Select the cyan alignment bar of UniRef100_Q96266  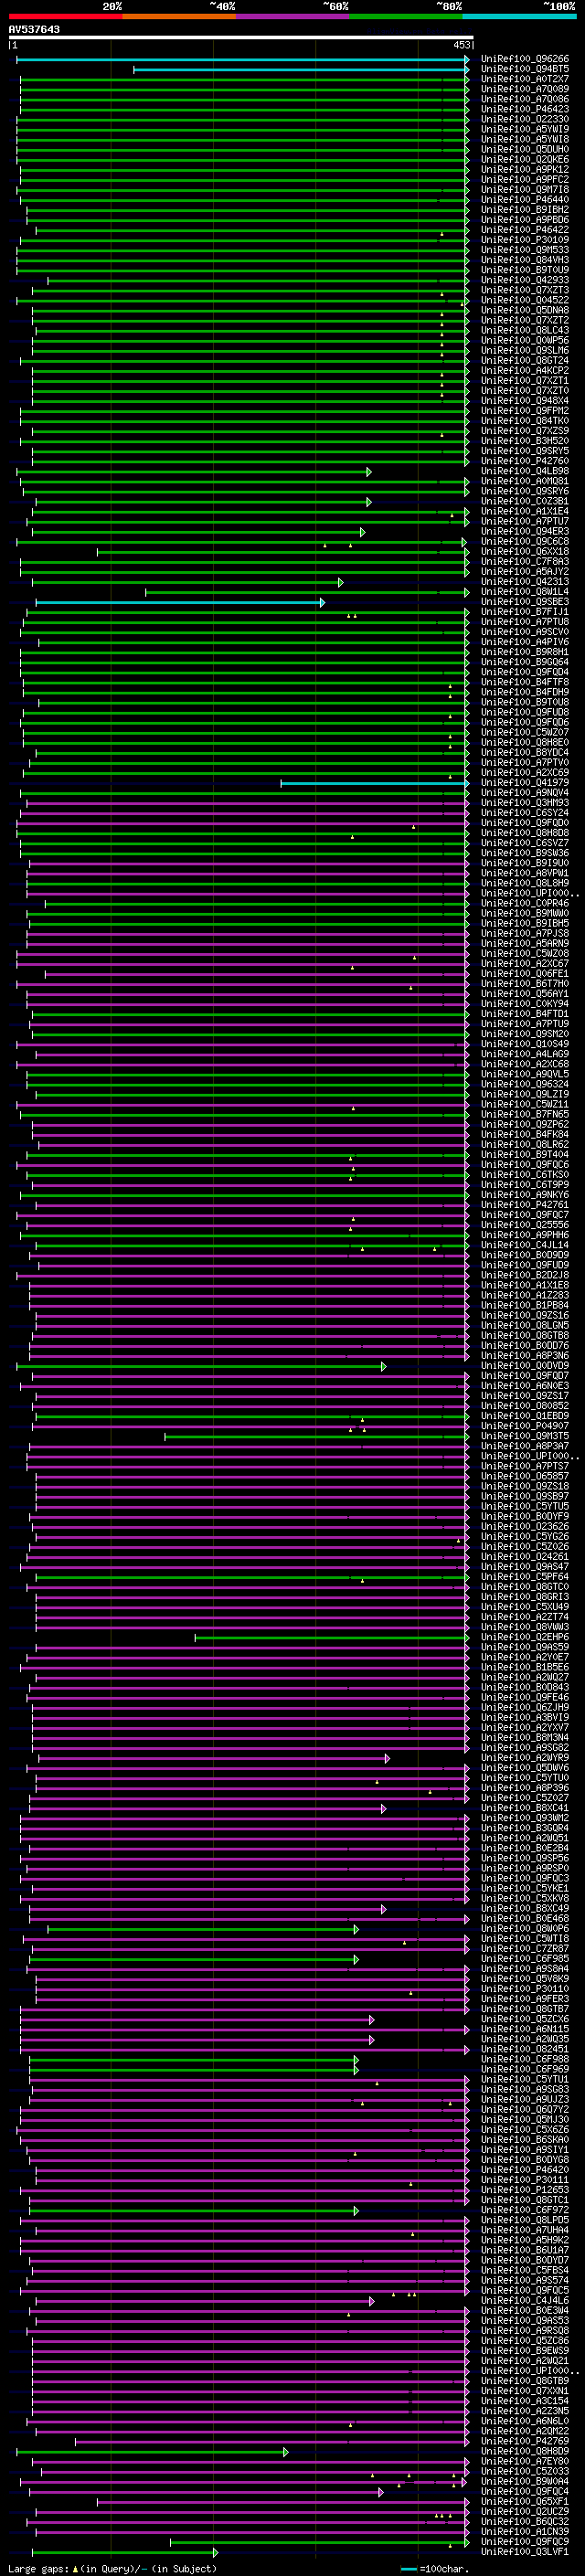[x=243, y=60]
